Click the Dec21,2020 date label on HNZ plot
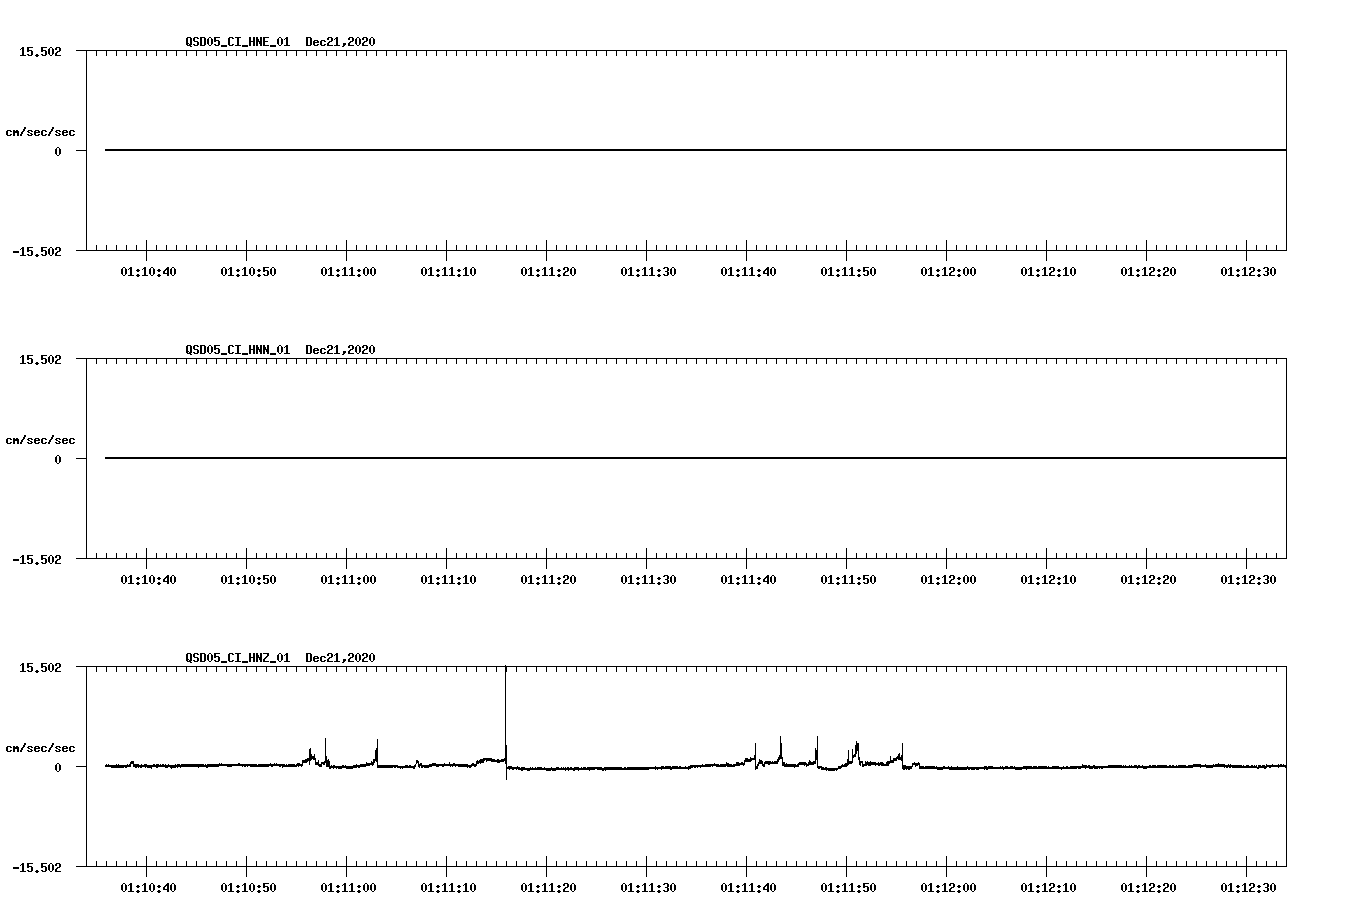This screenshot has height=924, width=1358. point(339,658)
